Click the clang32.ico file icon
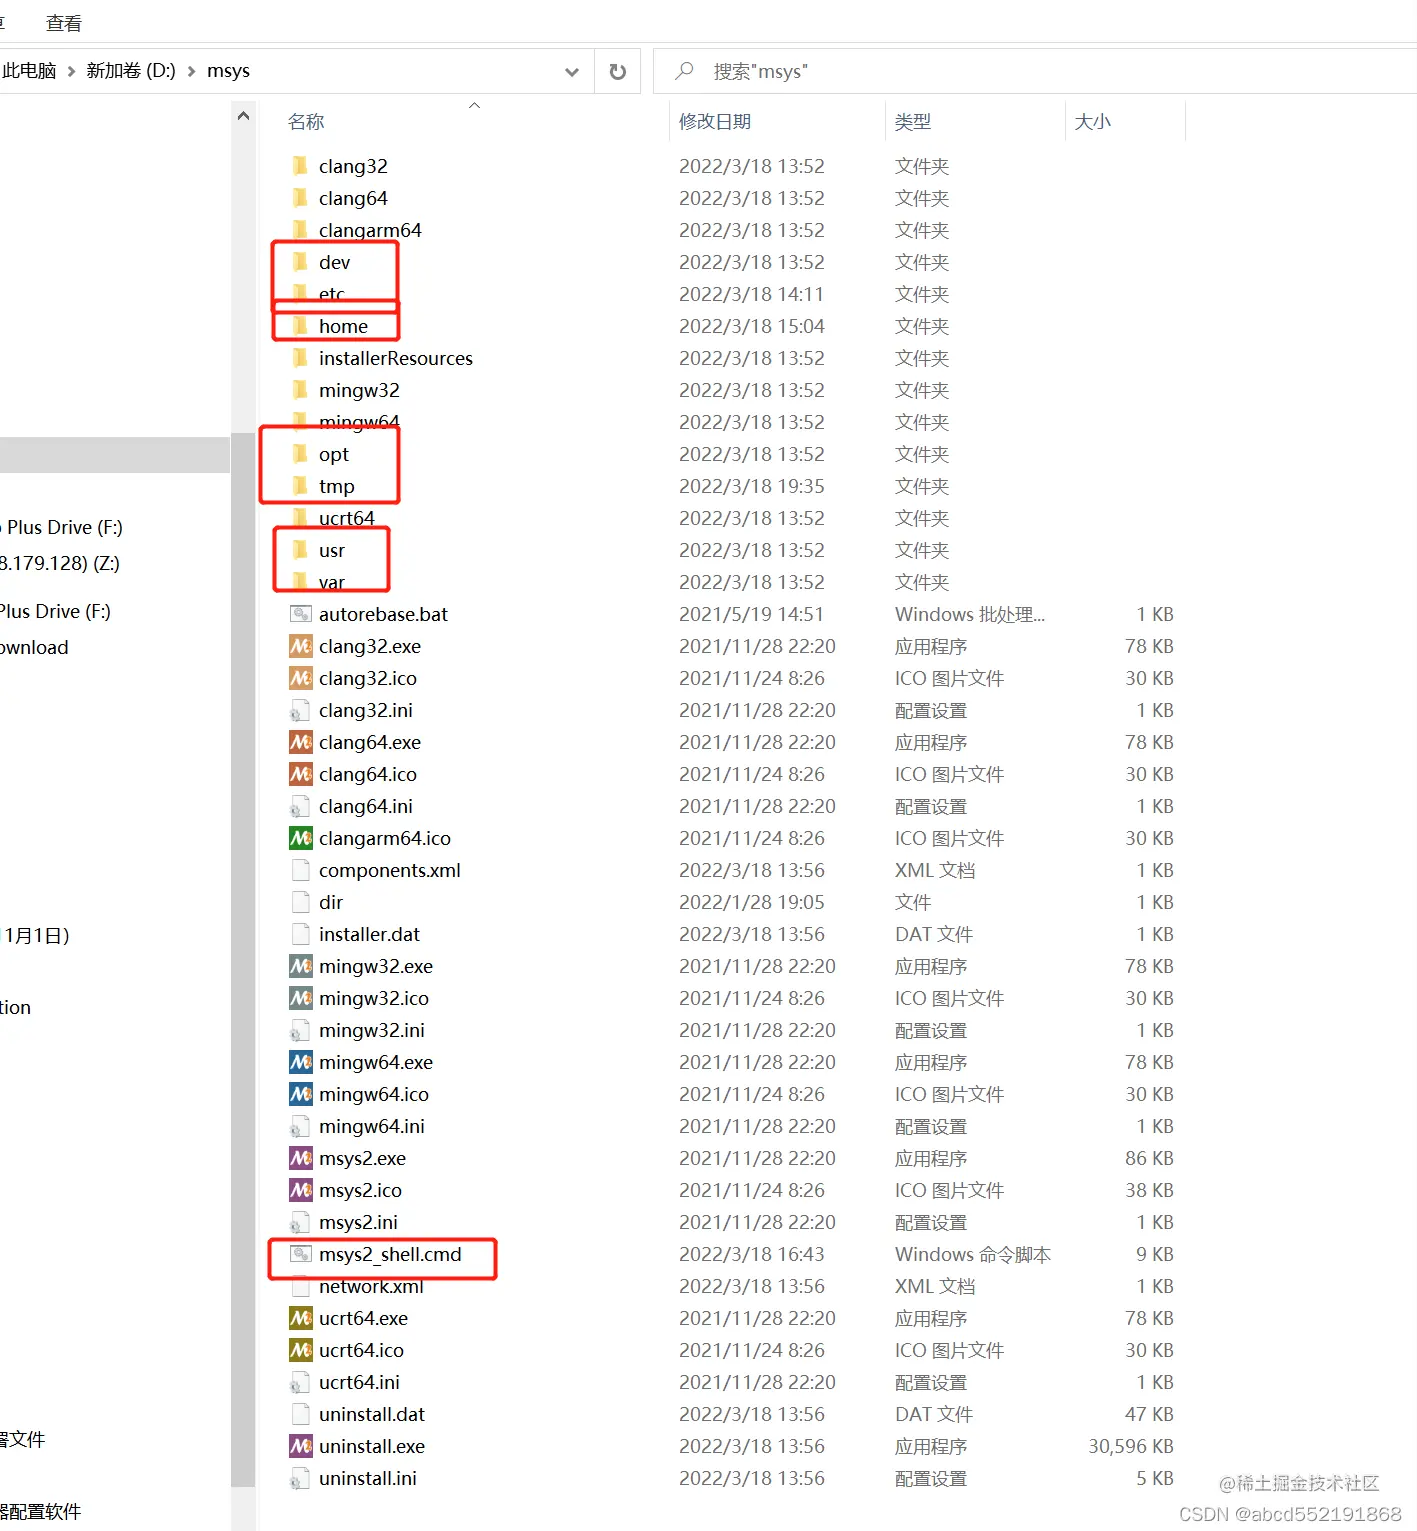 301,678
